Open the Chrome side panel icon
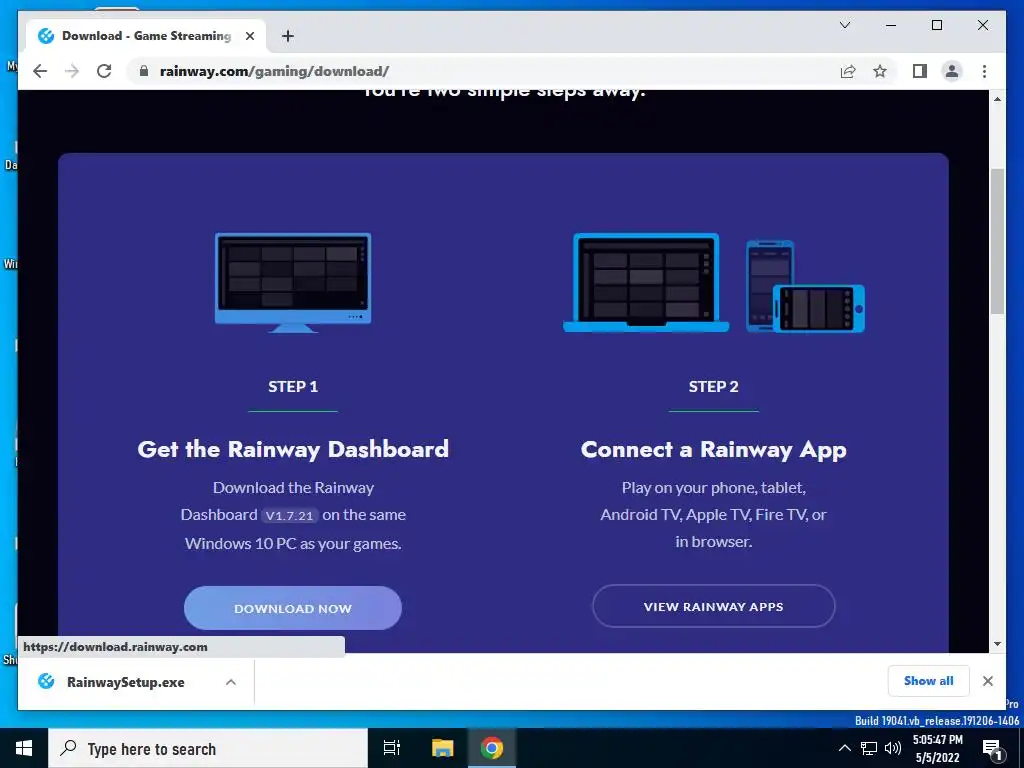 [920, 71]
